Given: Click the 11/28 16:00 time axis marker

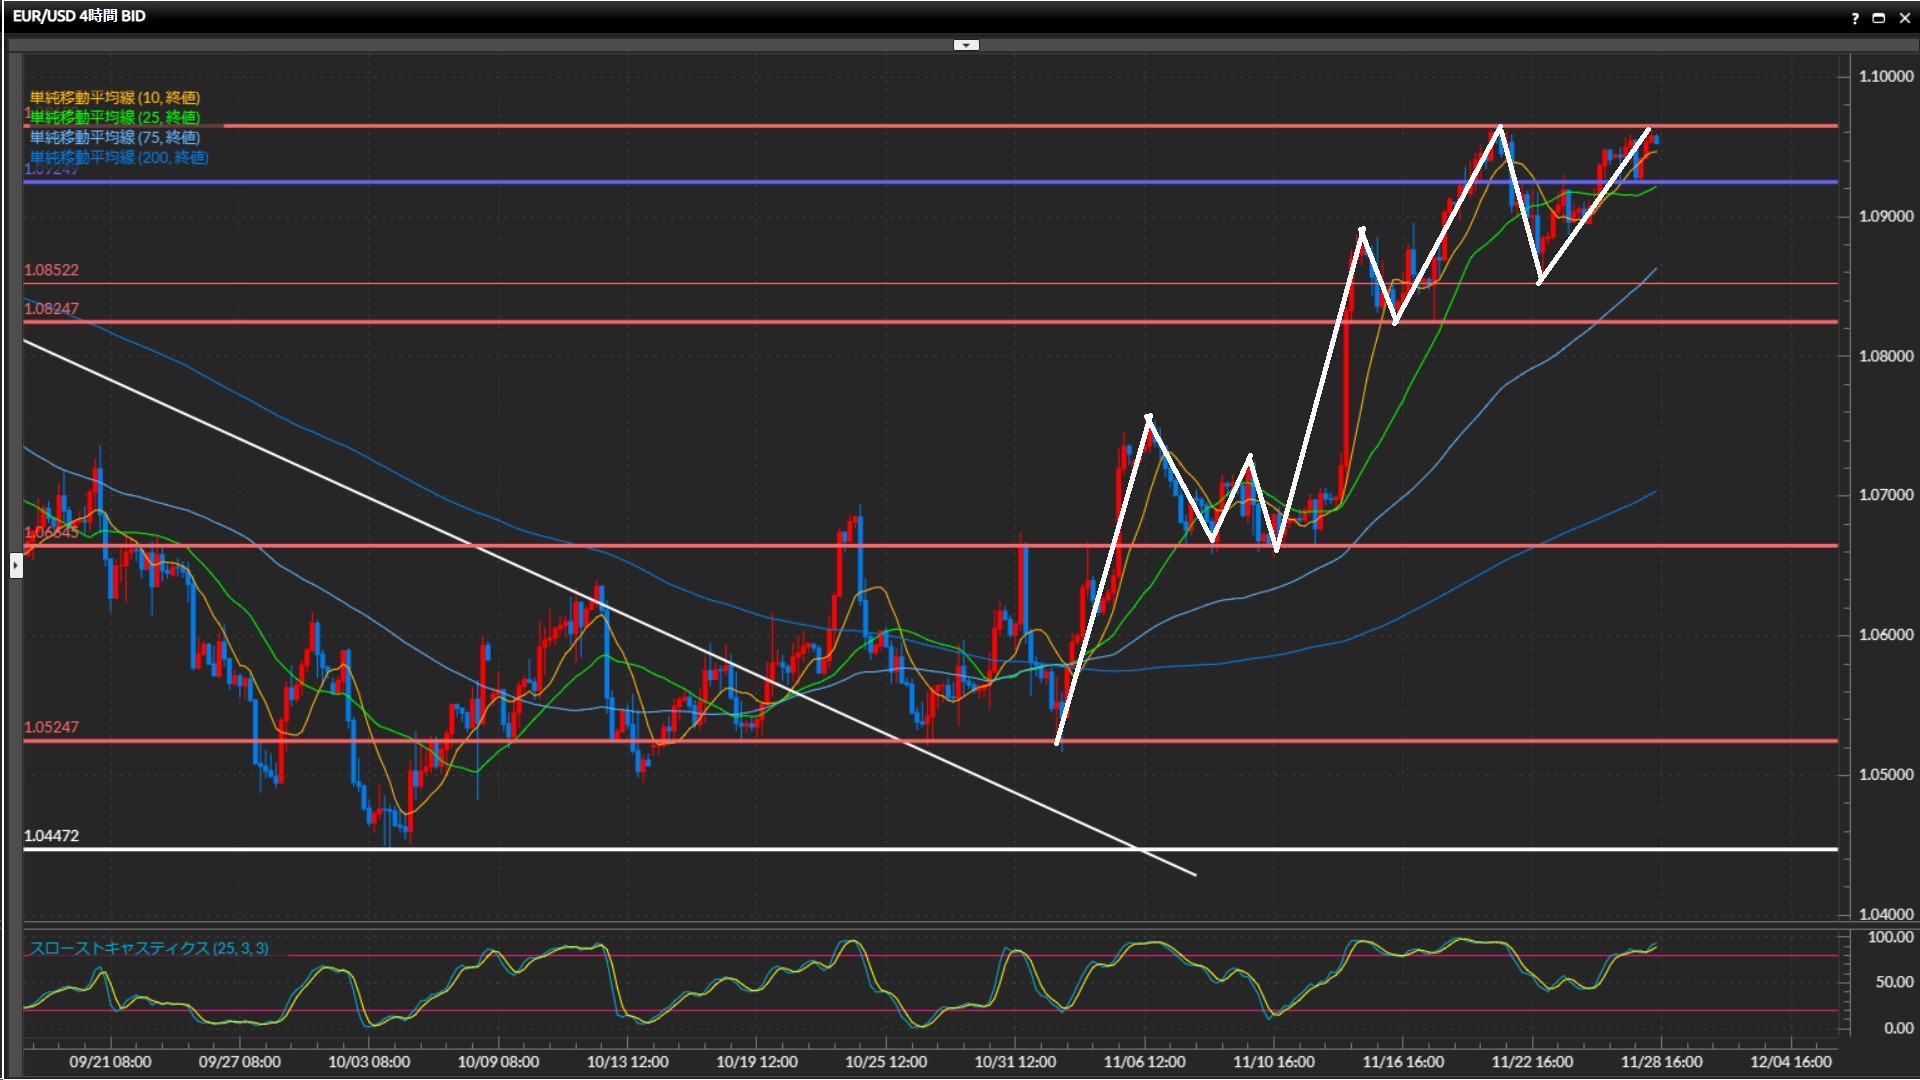Looking at the screenshot, I should coord(1661,1062).
